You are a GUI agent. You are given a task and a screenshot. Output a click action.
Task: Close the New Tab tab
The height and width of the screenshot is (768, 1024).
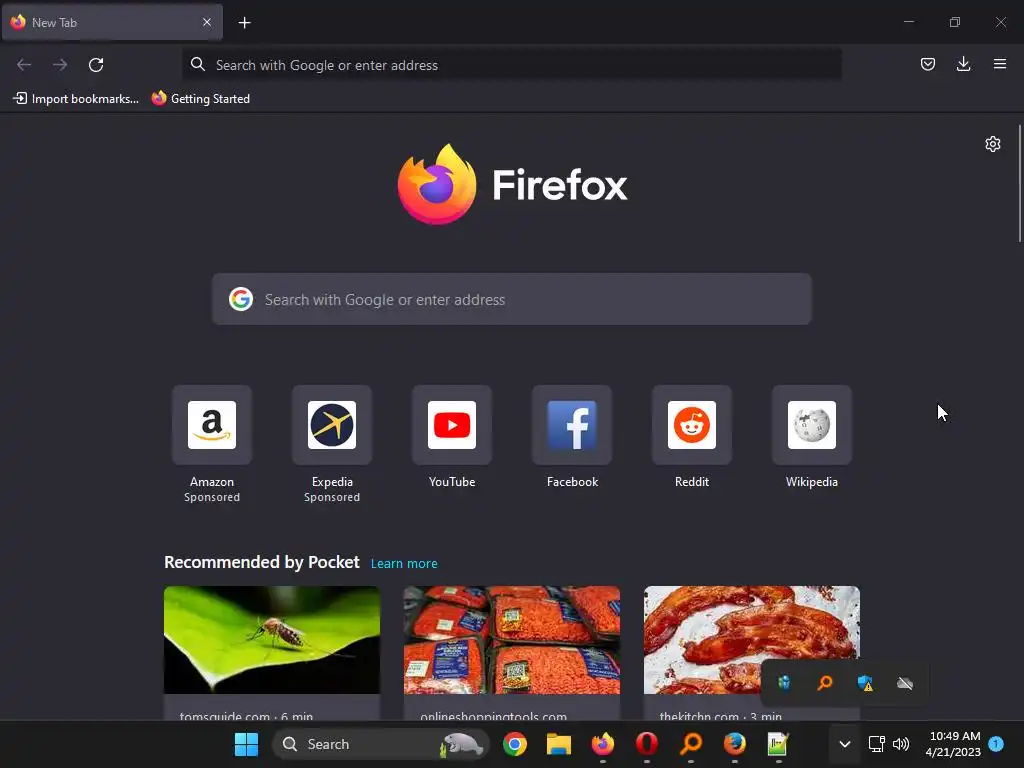(206, 22)
